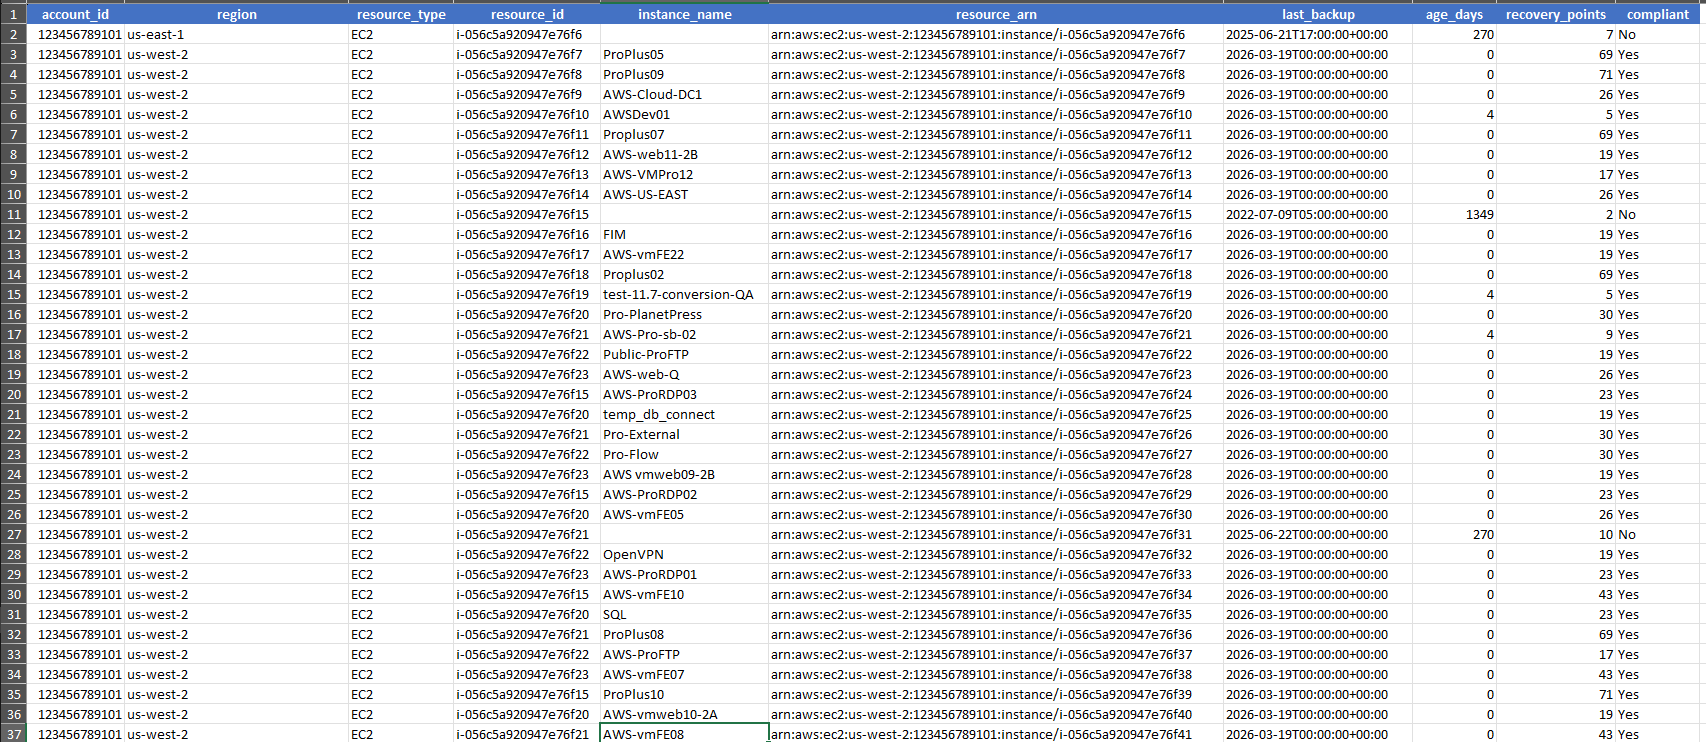Click the resource_arn header cell
Viewport: 1706px width, 742px height.
(x=996, y=14)
